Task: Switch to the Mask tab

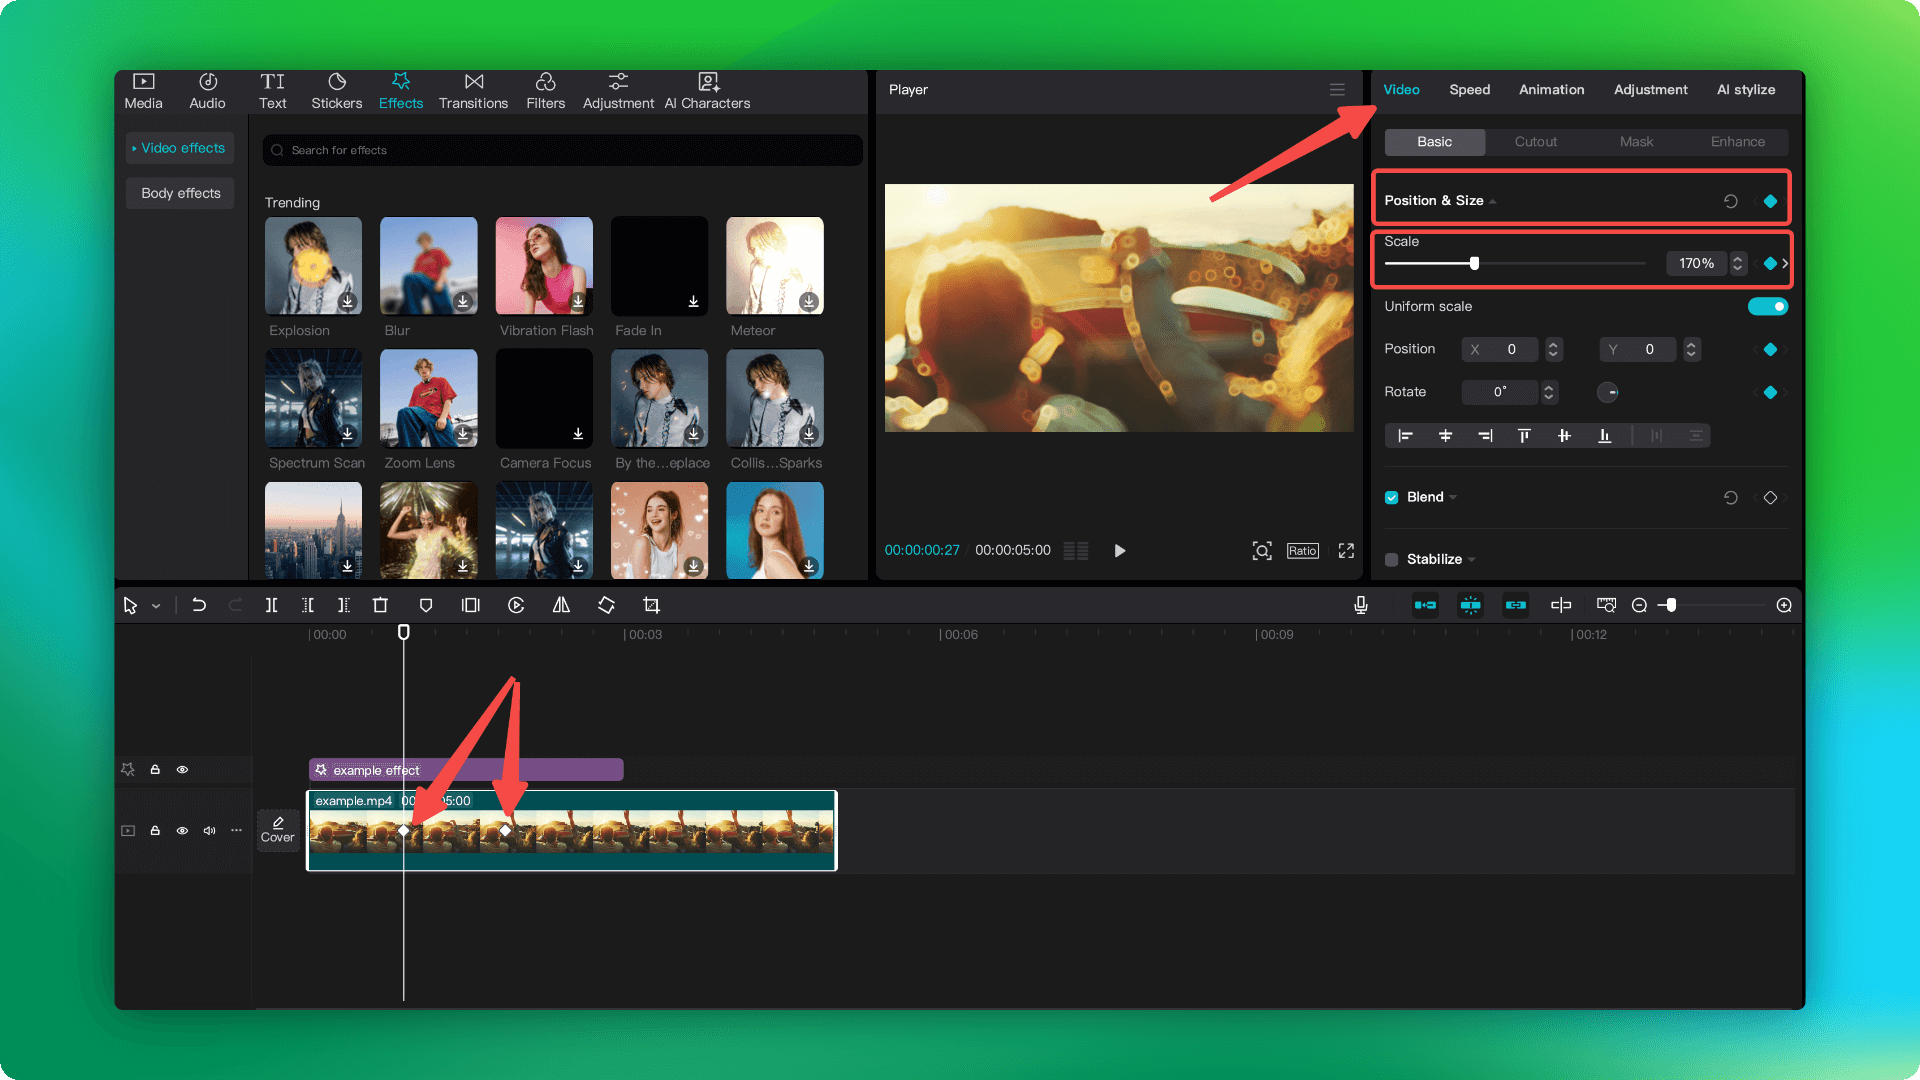Action: [x=1636, y=141]
